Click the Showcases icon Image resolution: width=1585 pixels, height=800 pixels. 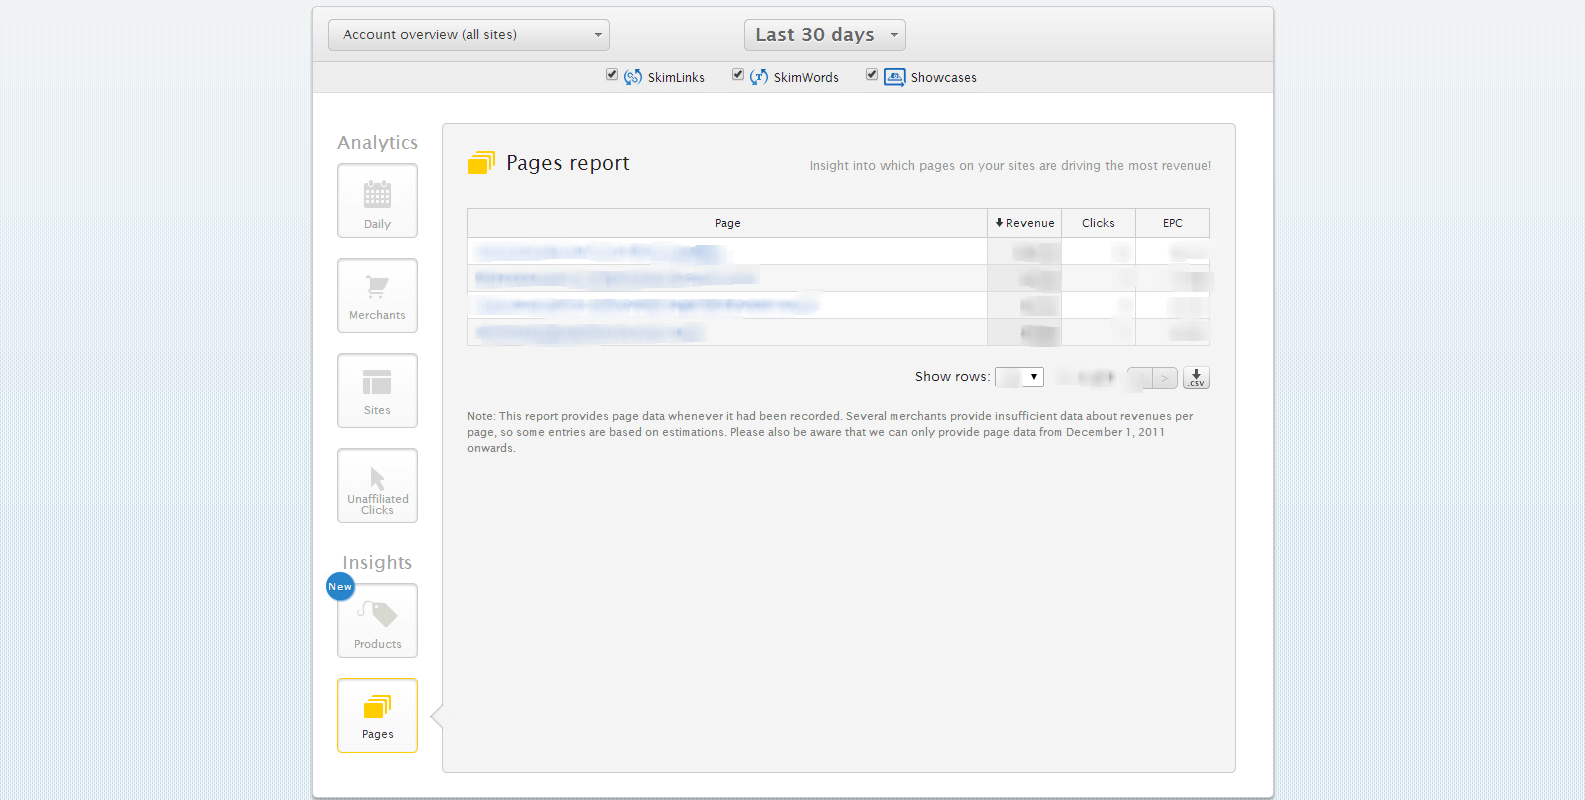tap(895, 77)
